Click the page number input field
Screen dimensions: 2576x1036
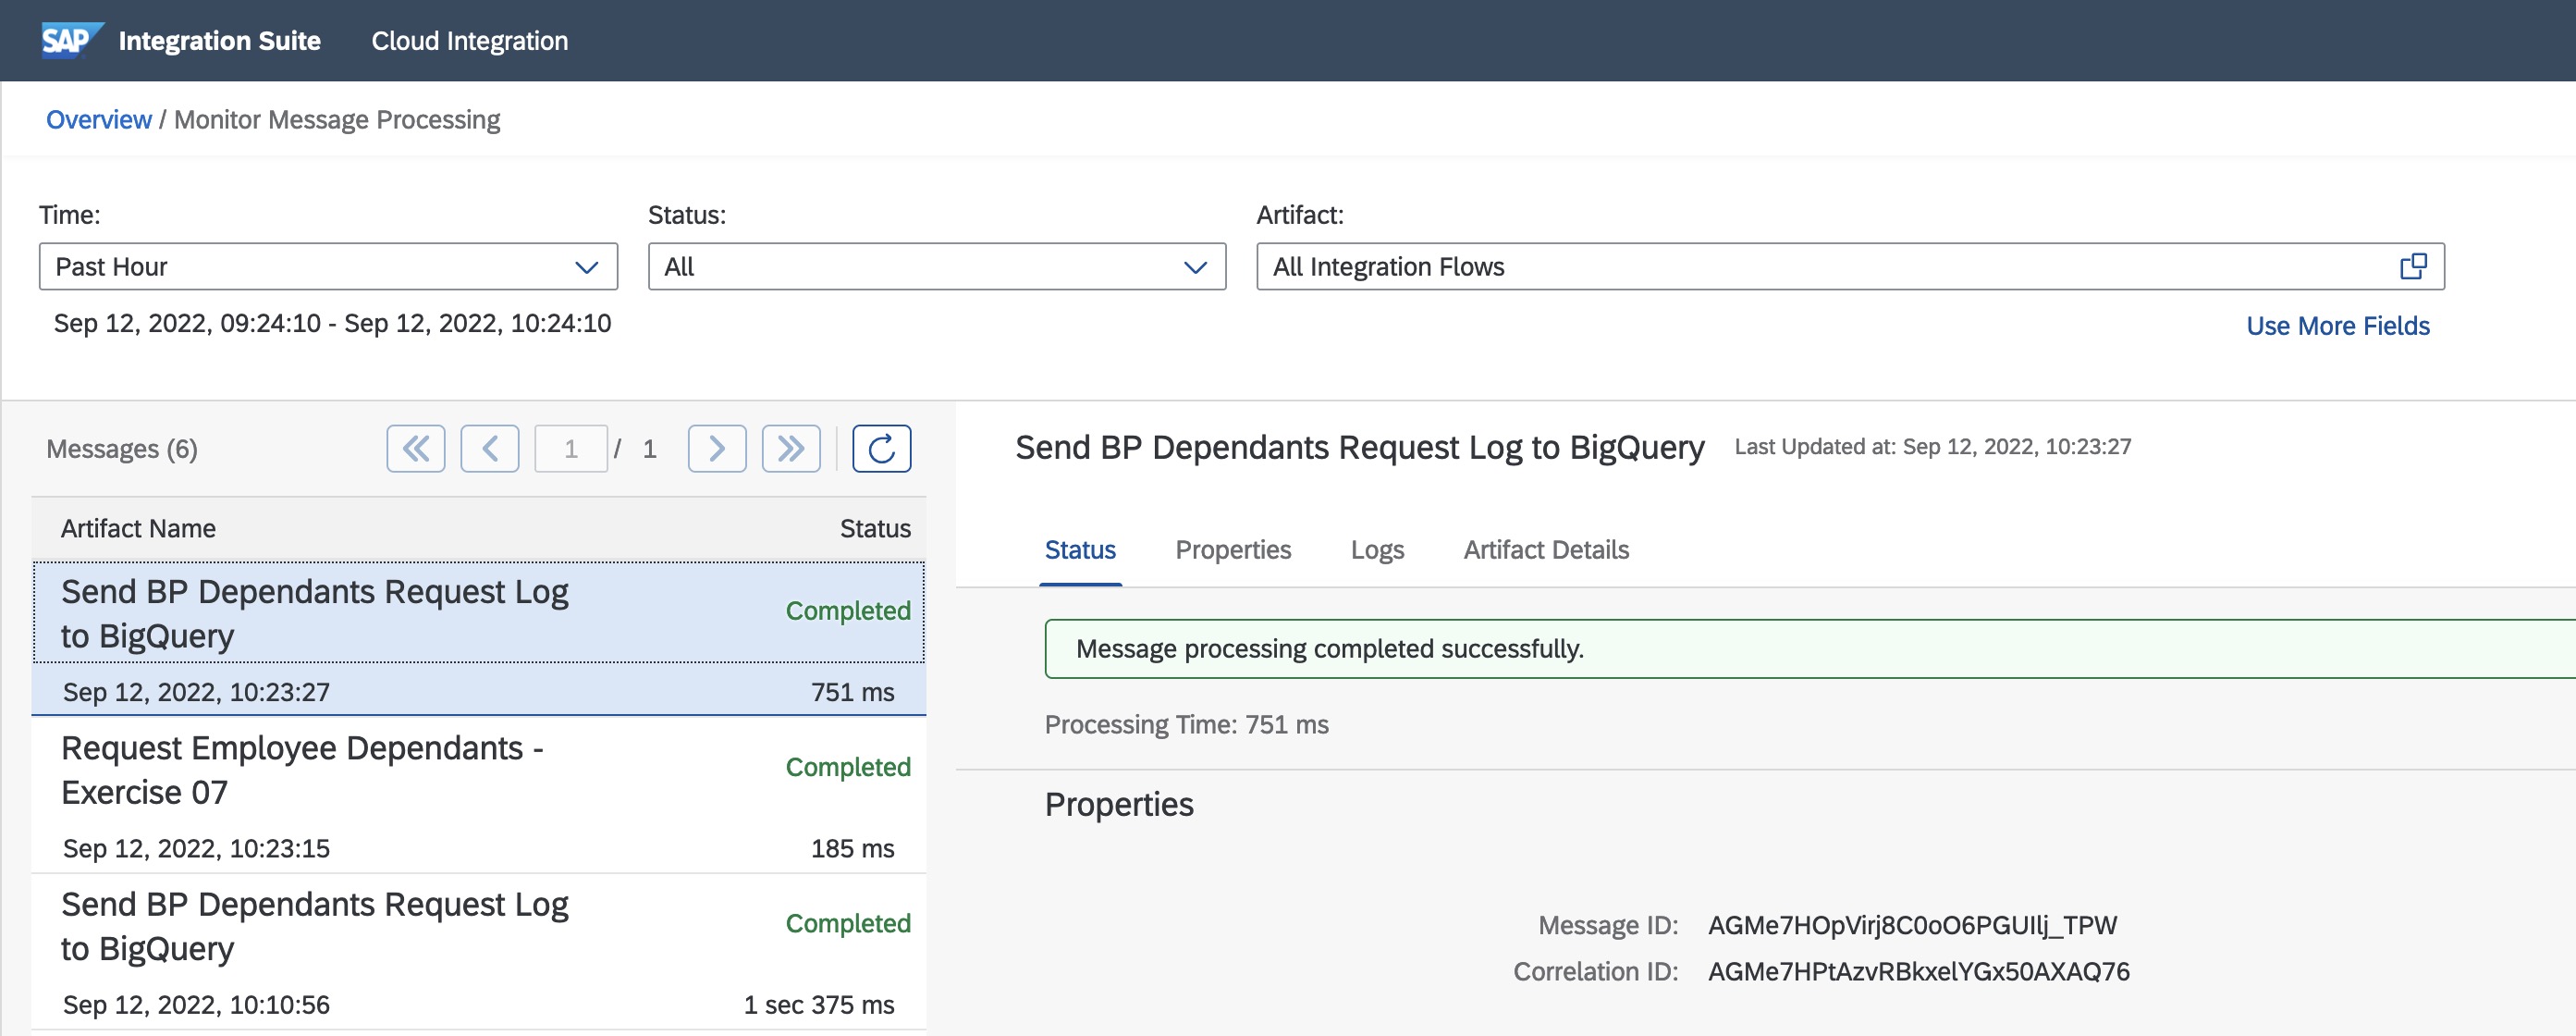(571, 449)
